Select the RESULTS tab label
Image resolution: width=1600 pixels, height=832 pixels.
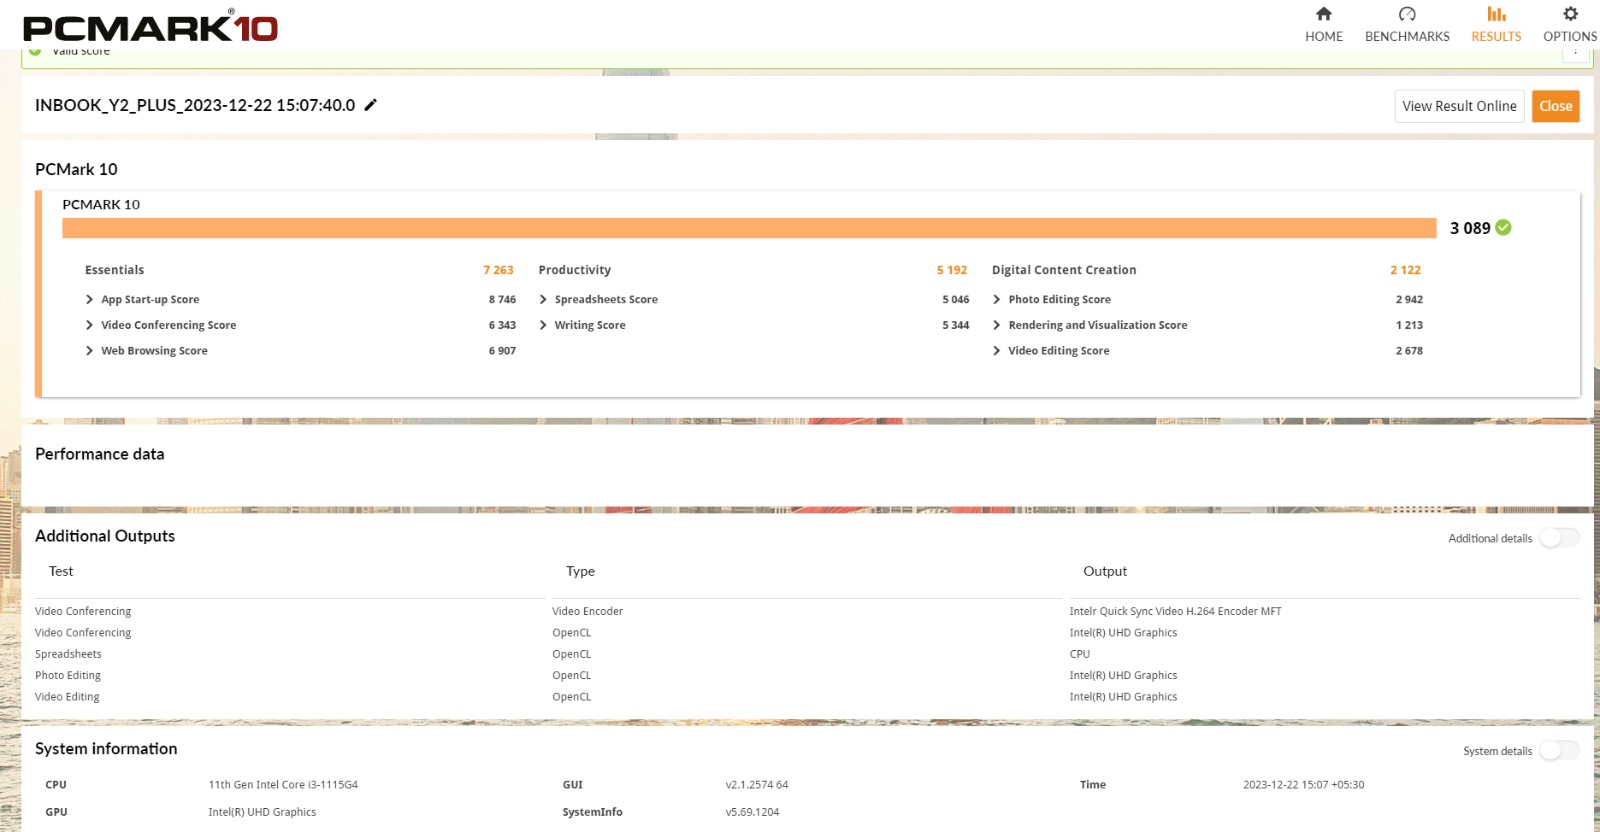point(1495,36)
